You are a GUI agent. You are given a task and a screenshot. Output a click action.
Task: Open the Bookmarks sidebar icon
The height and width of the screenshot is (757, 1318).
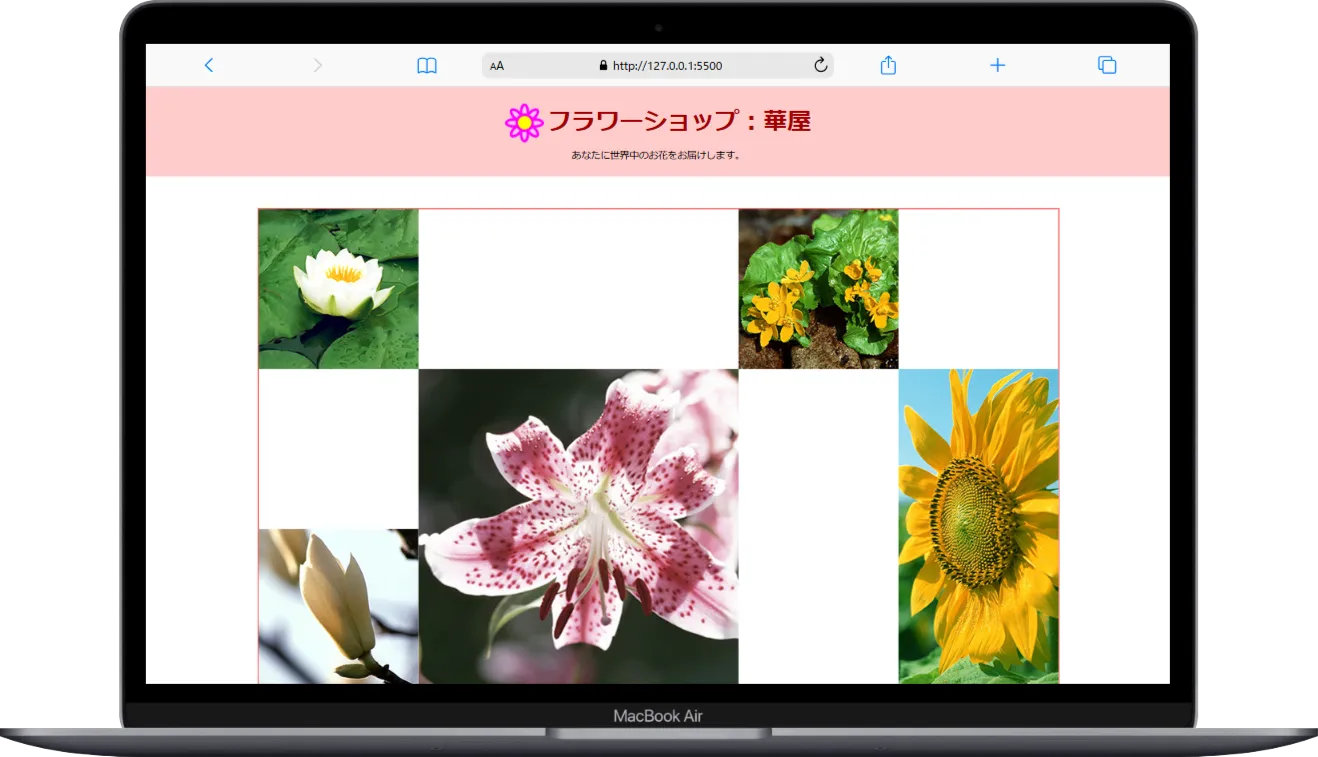coord(426,65)
